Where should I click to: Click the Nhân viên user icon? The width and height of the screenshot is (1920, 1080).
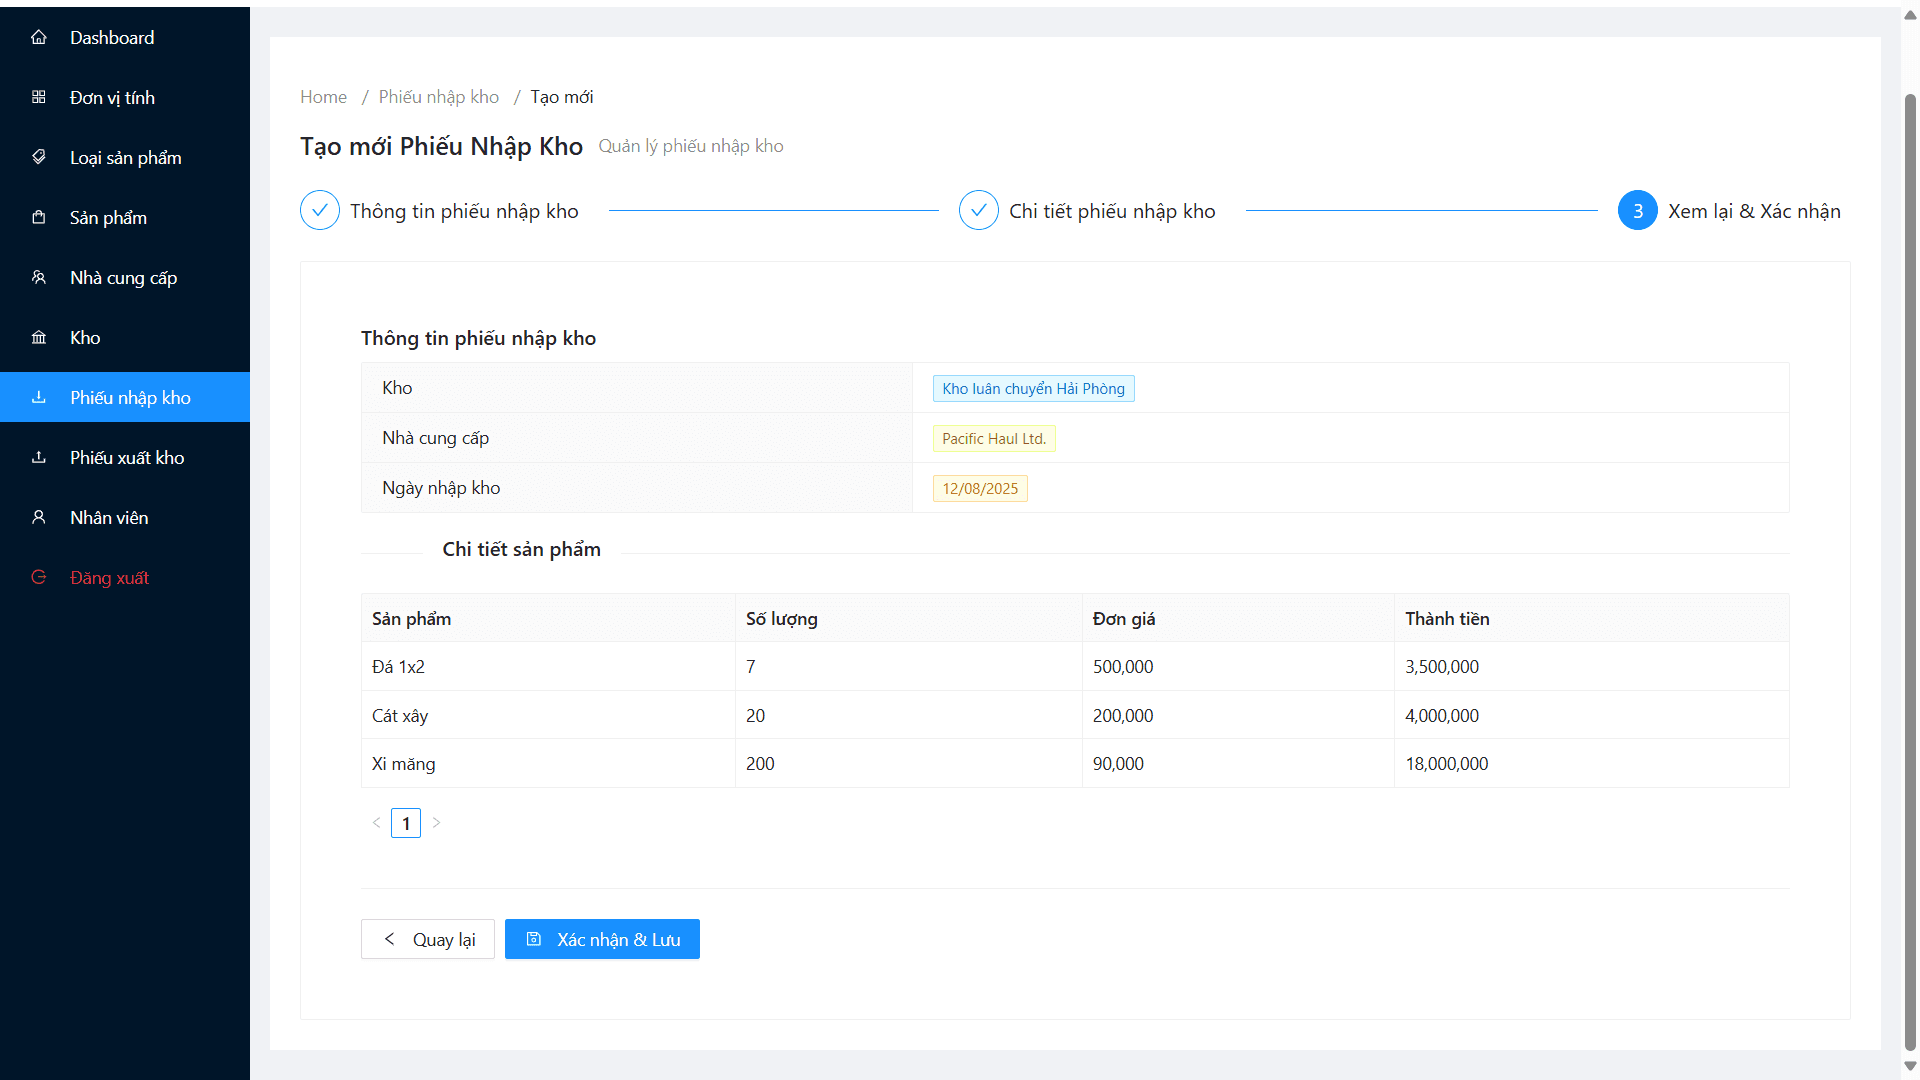coord(39,518)
